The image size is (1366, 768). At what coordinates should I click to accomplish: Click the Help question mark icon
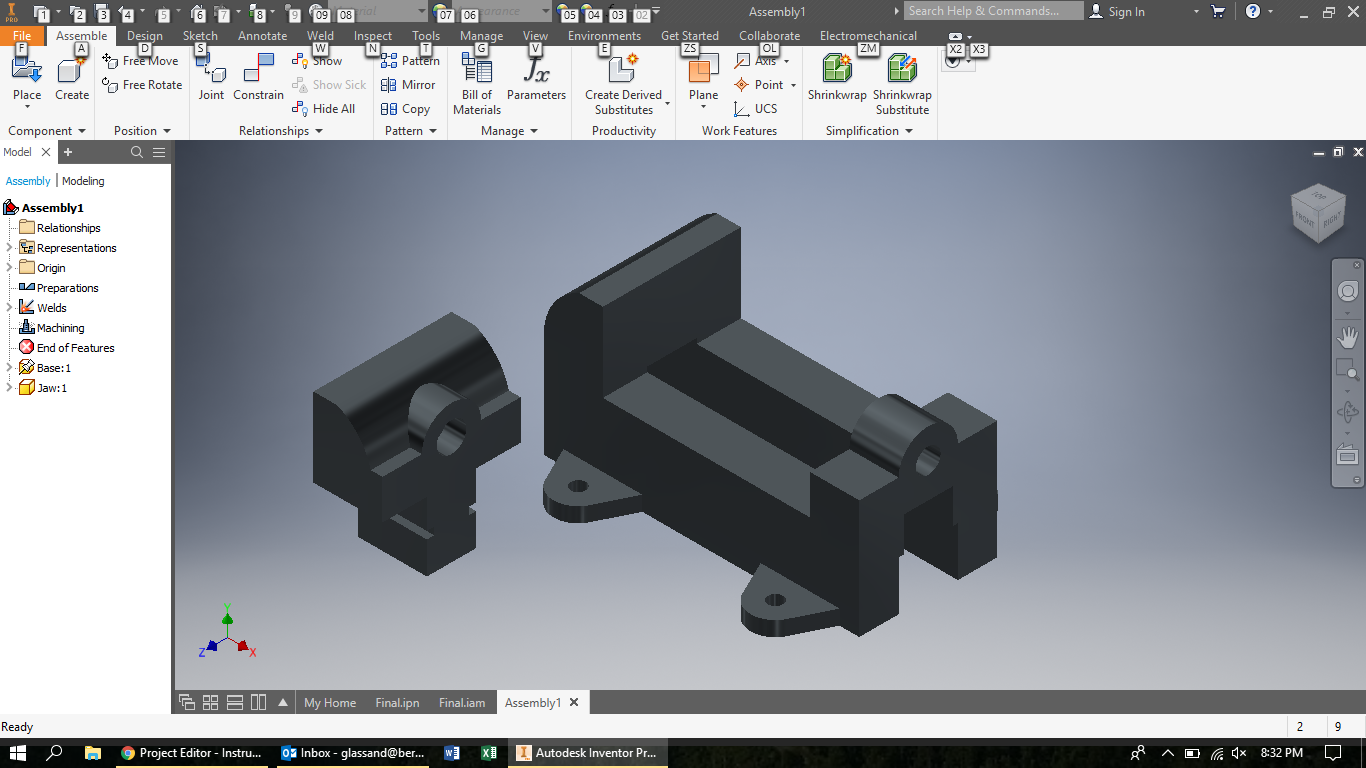(1252, 11)
